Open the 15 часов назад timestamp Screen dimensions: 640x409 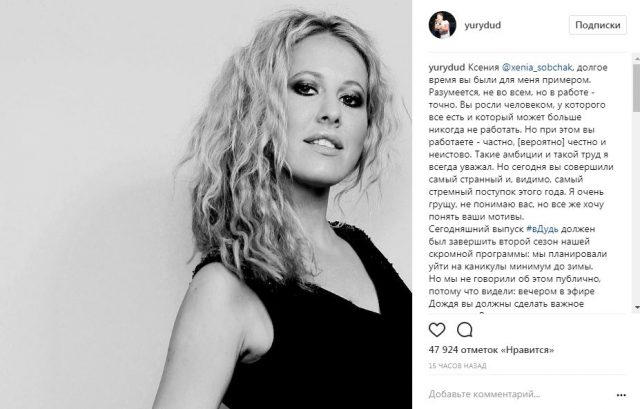457,366
